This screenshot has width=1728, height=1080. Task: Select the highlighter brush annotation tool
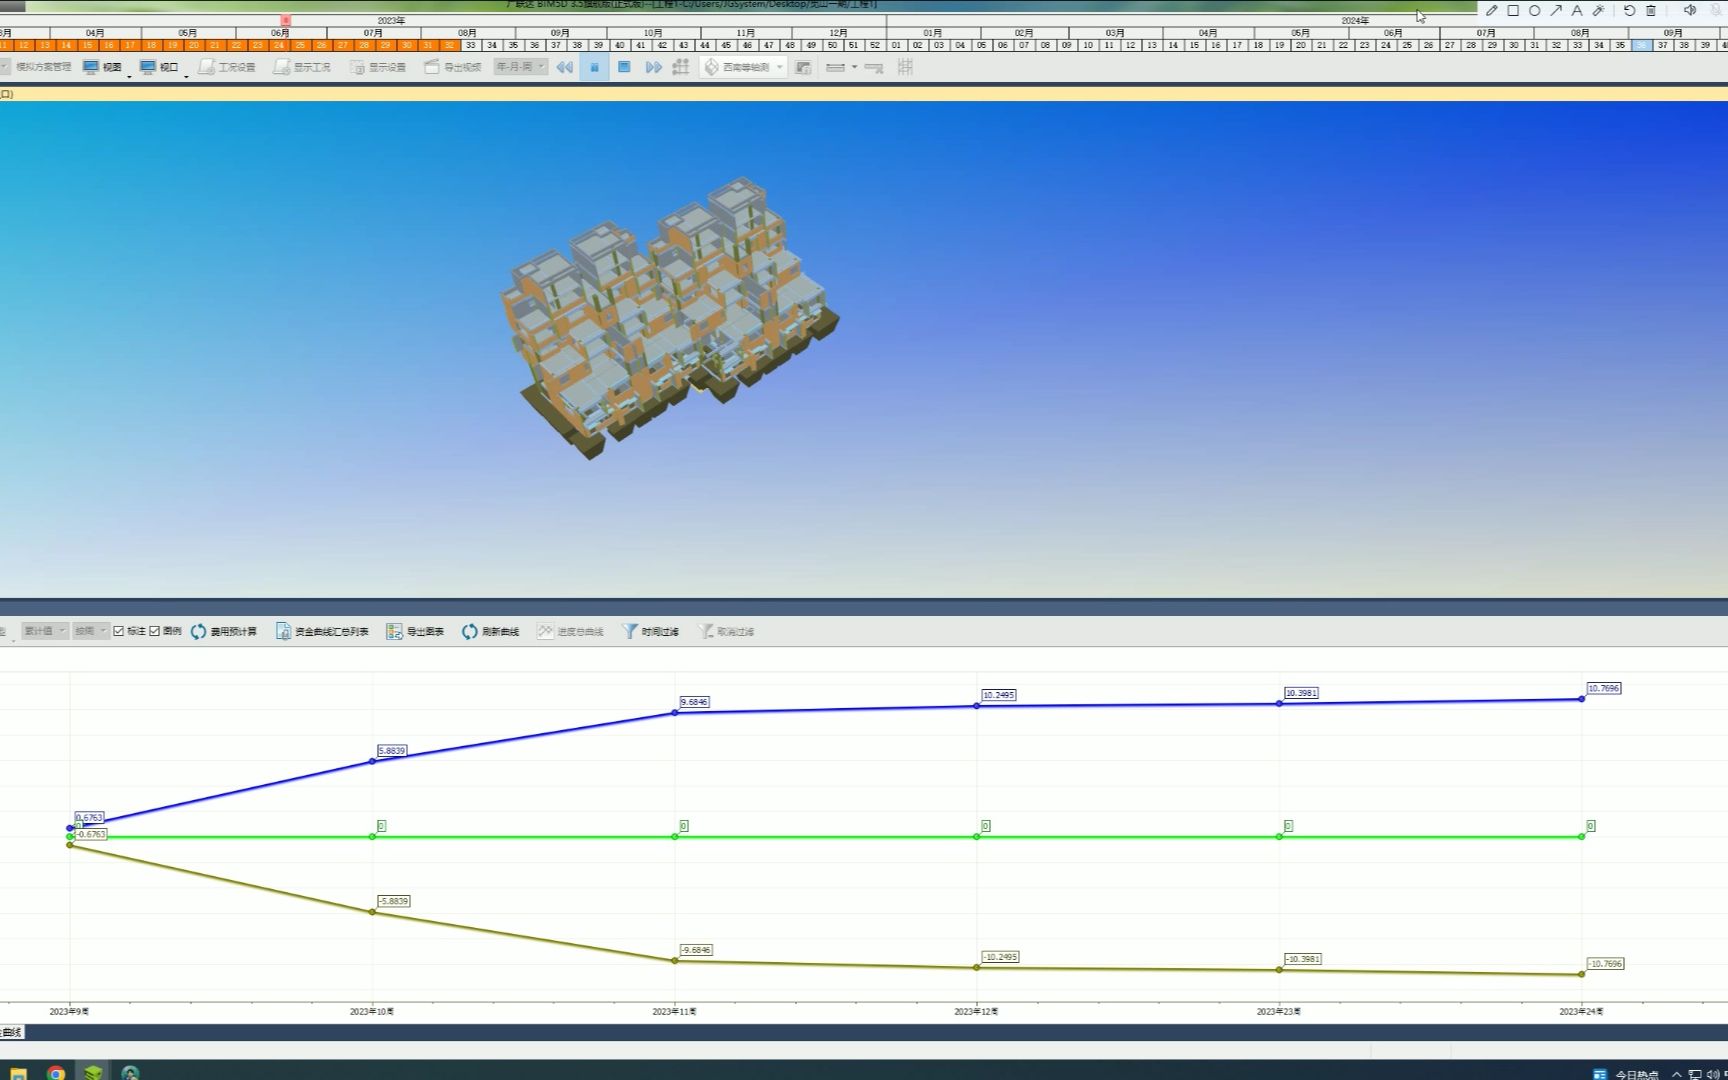1598,11
